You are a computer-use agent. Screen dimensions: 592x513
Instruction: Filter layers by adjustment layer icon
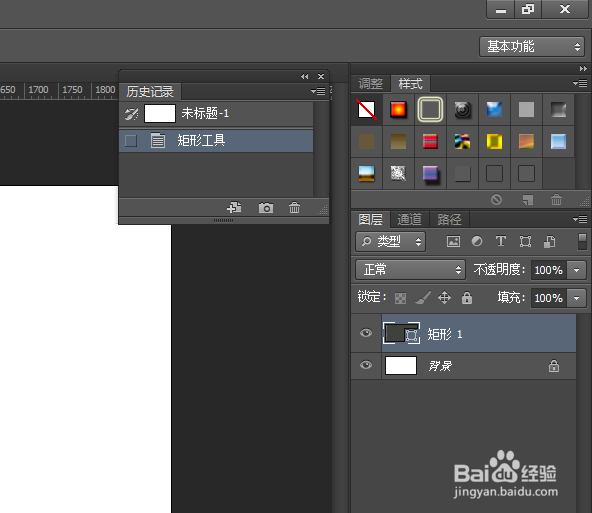[477, 241]
